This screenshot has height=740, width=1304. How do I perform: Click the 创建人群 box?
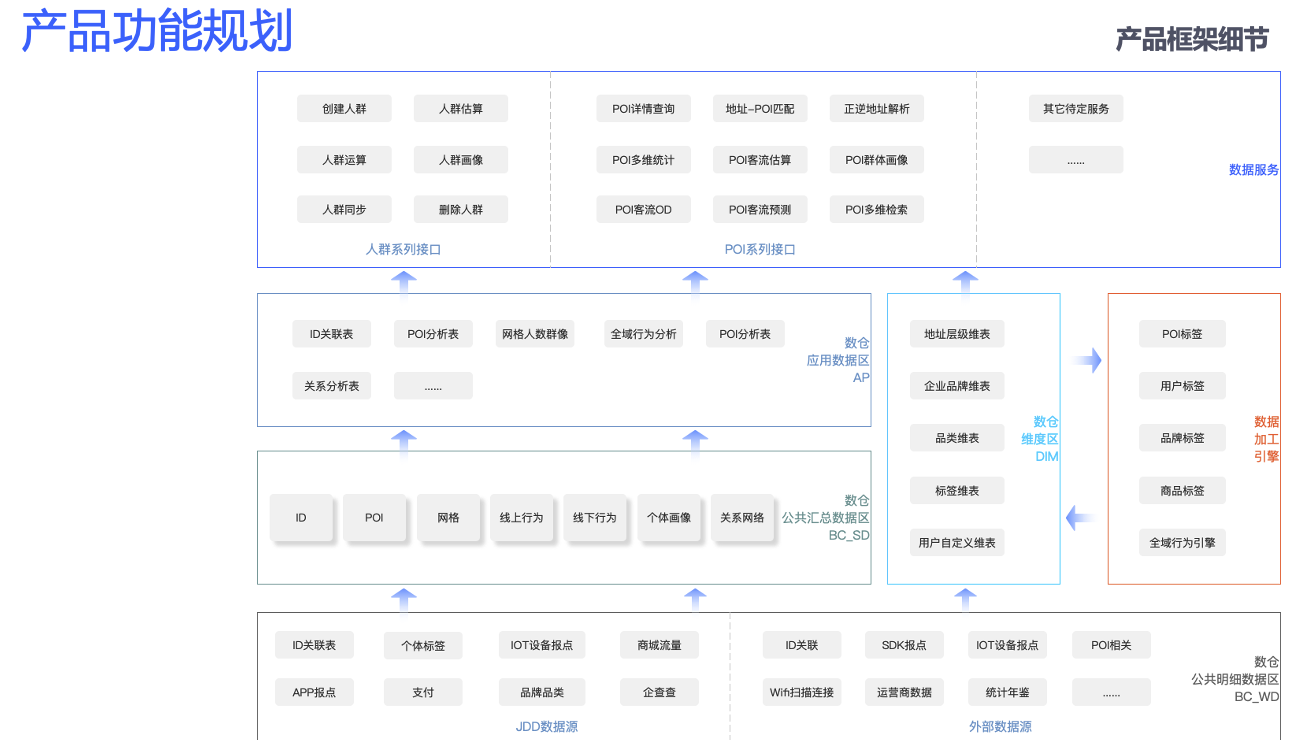(344, 108)
